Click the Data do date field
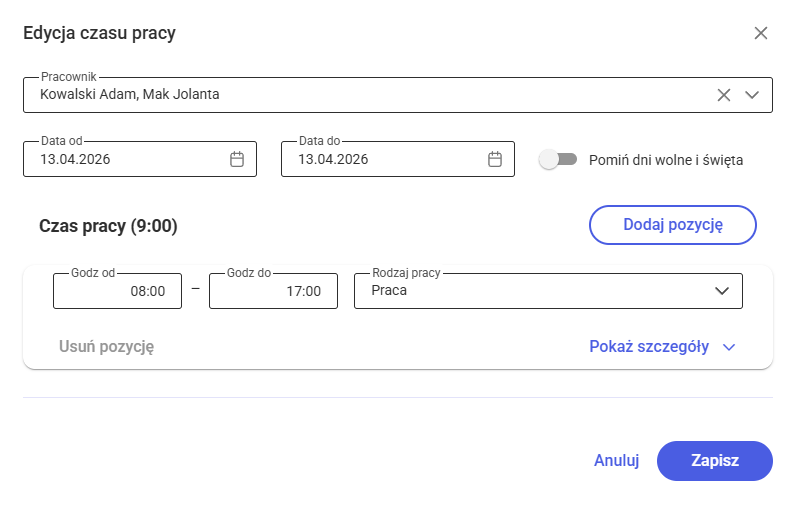The image size is (795, 506). pyautogui.click(x=398, y=159)
